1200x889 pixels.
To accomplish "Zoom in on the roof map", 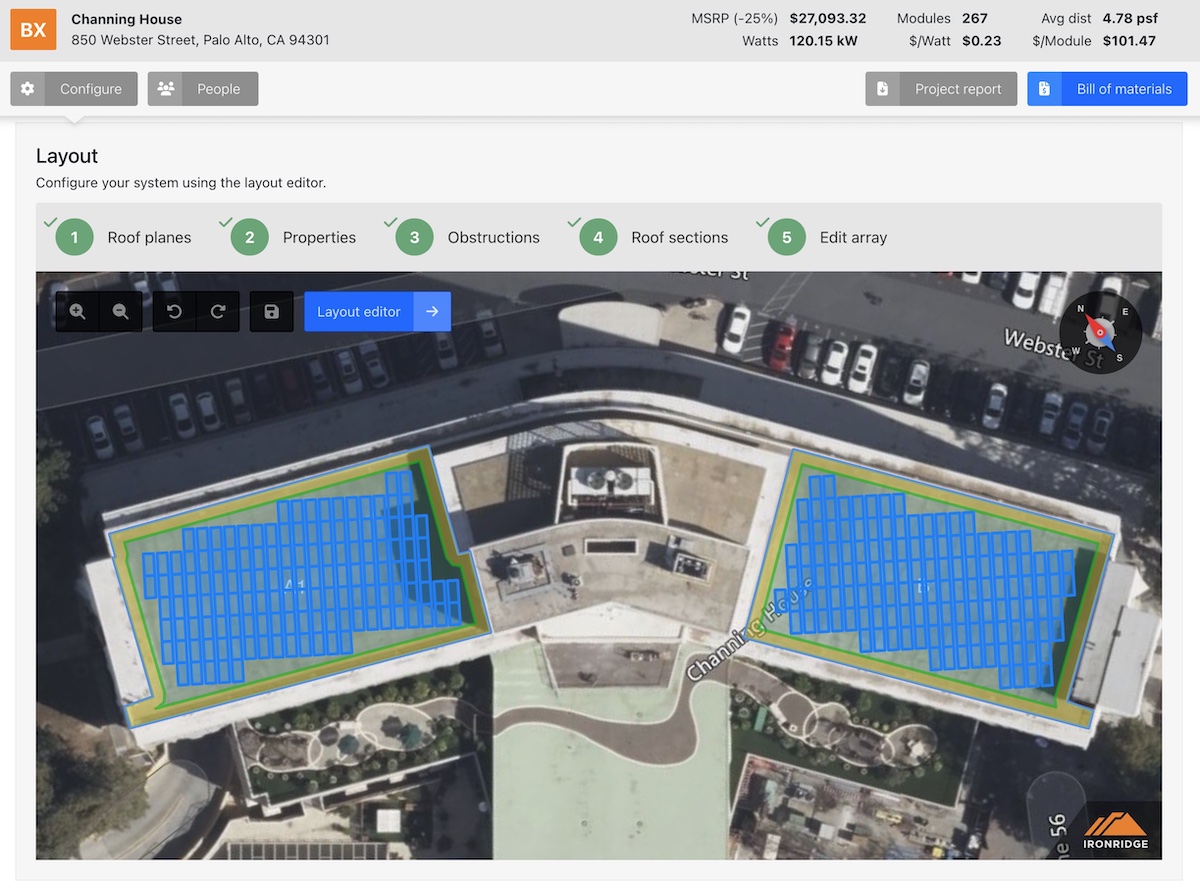I will pyautogui.click(x=77, y=312).
